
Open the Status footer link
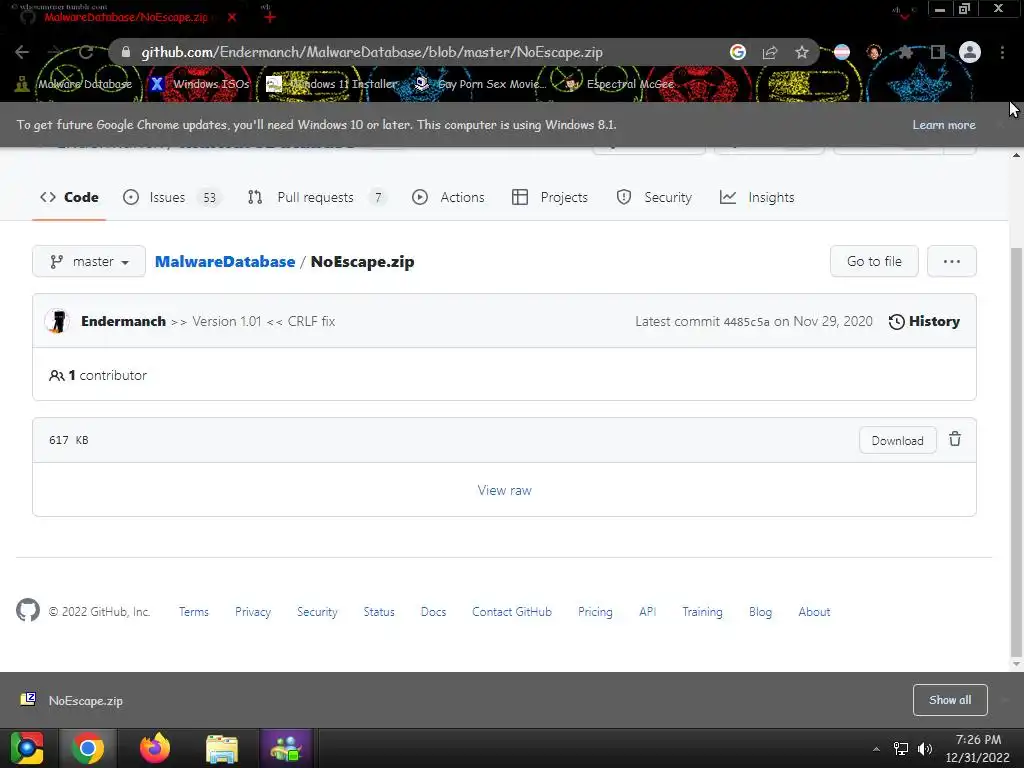pyautogui.click(x=379, y=612)
